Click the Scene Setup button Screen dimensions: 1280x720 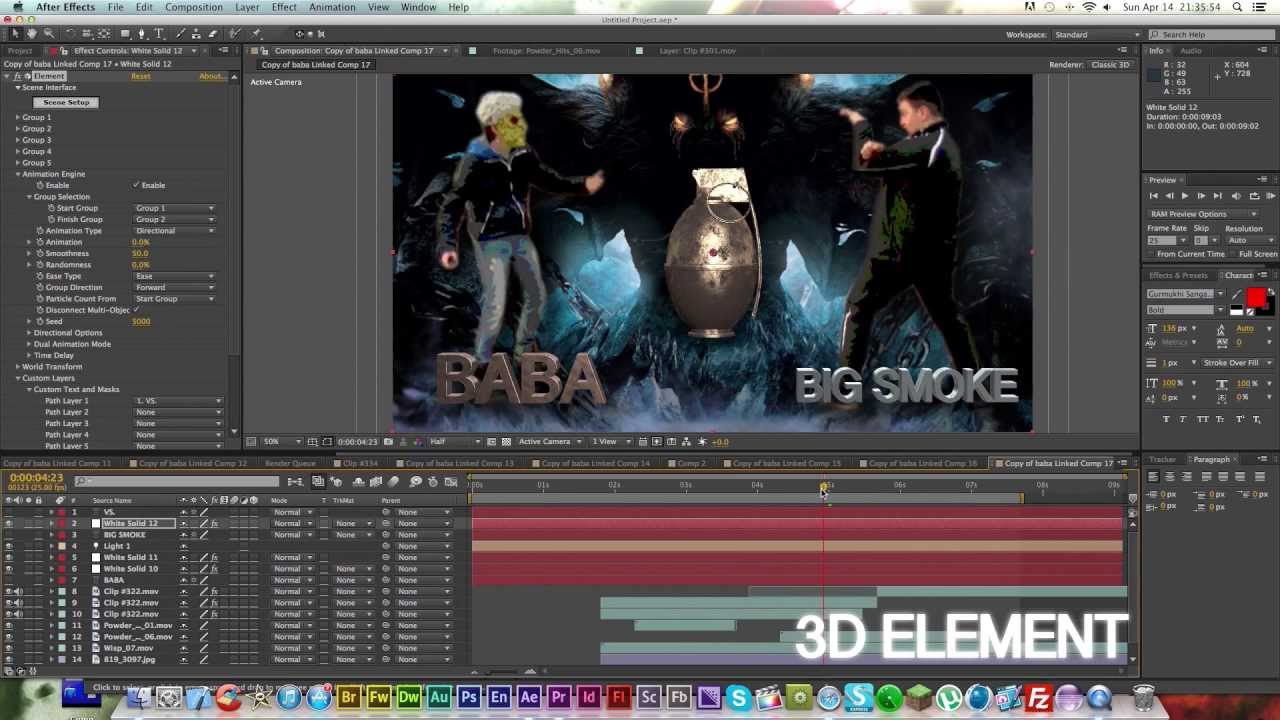pos(66,102)
